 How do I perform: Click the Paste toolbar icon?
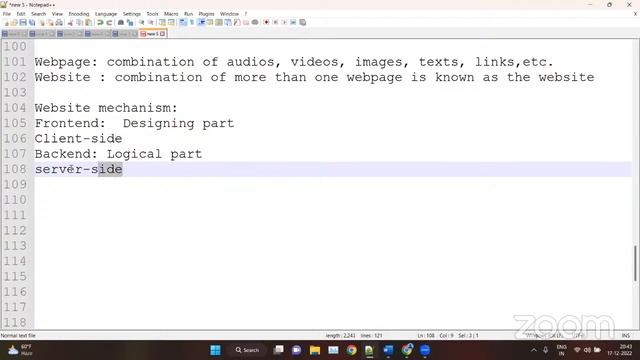[88, 23]
